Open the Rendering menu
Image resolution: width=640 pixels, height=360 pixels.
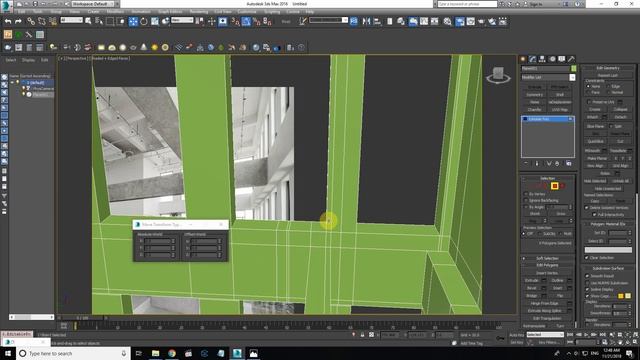[x=199, y=12]
